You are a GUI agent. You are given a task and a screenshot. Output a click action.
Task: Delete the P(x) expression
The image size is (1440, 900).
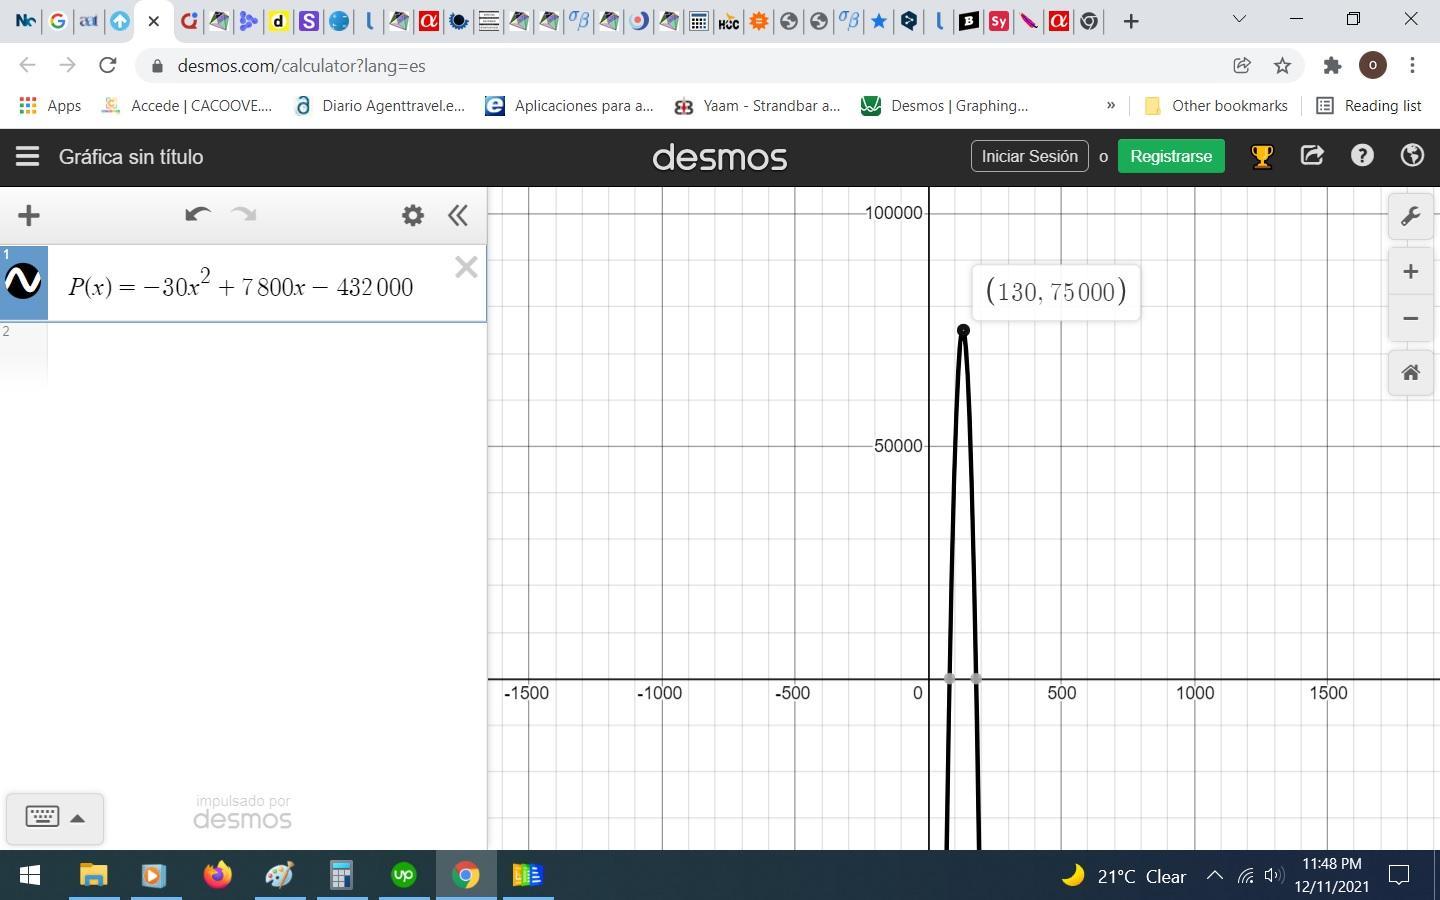(466, 267)
